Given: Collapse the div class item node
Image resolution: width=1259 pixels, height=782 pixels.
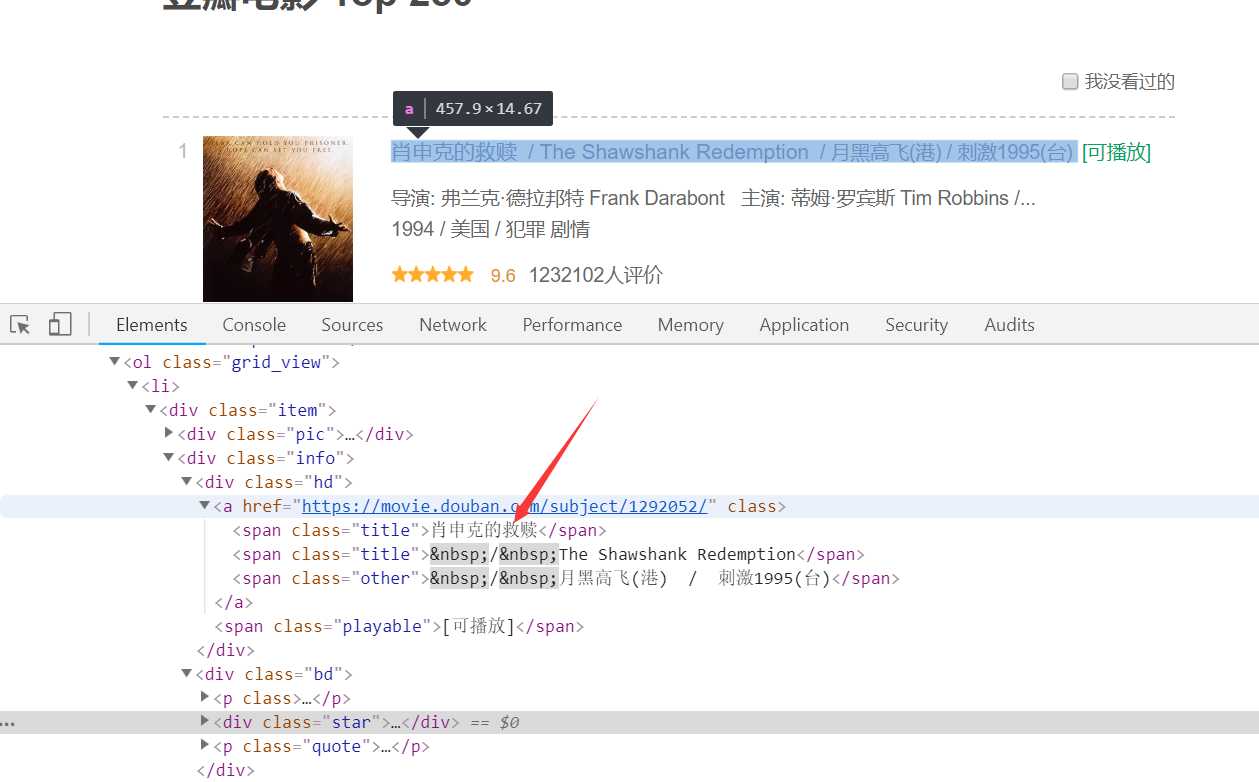Looking at the screenshot, I should point(150,410).
